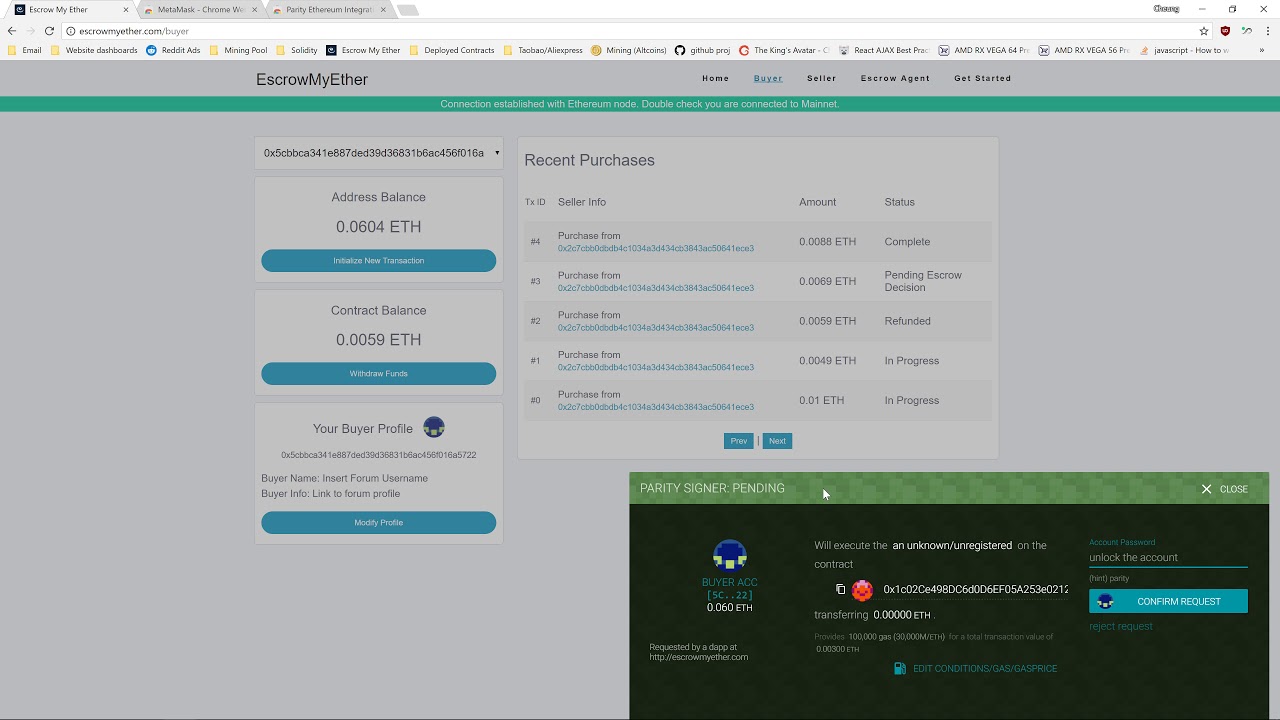Click the 'Pending Escrow Decision' status text

pos(923,281)
